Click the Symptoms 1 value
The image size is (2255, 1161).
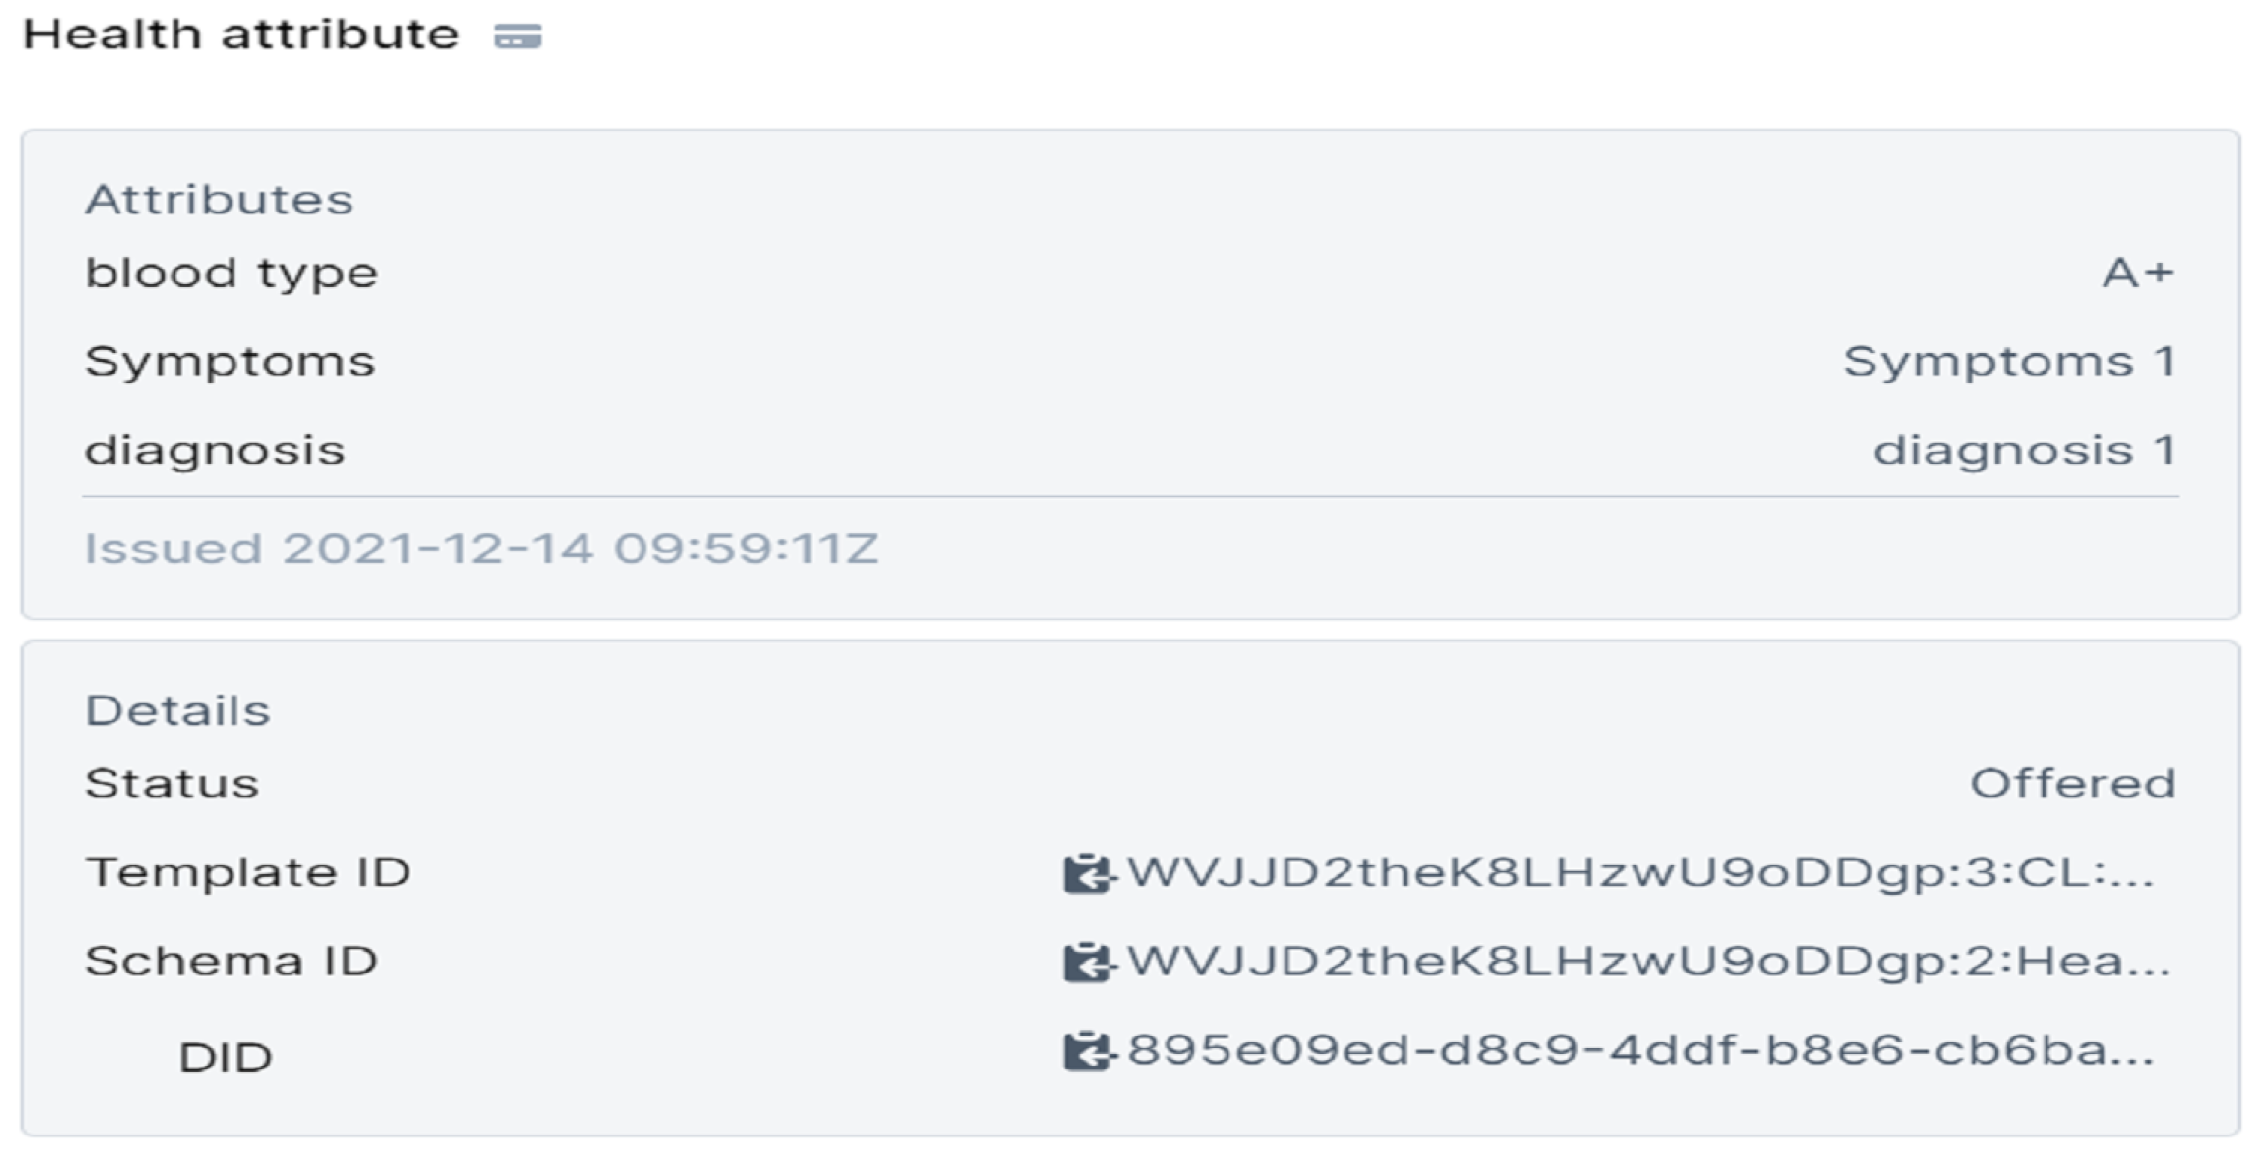pos(2009,362)
